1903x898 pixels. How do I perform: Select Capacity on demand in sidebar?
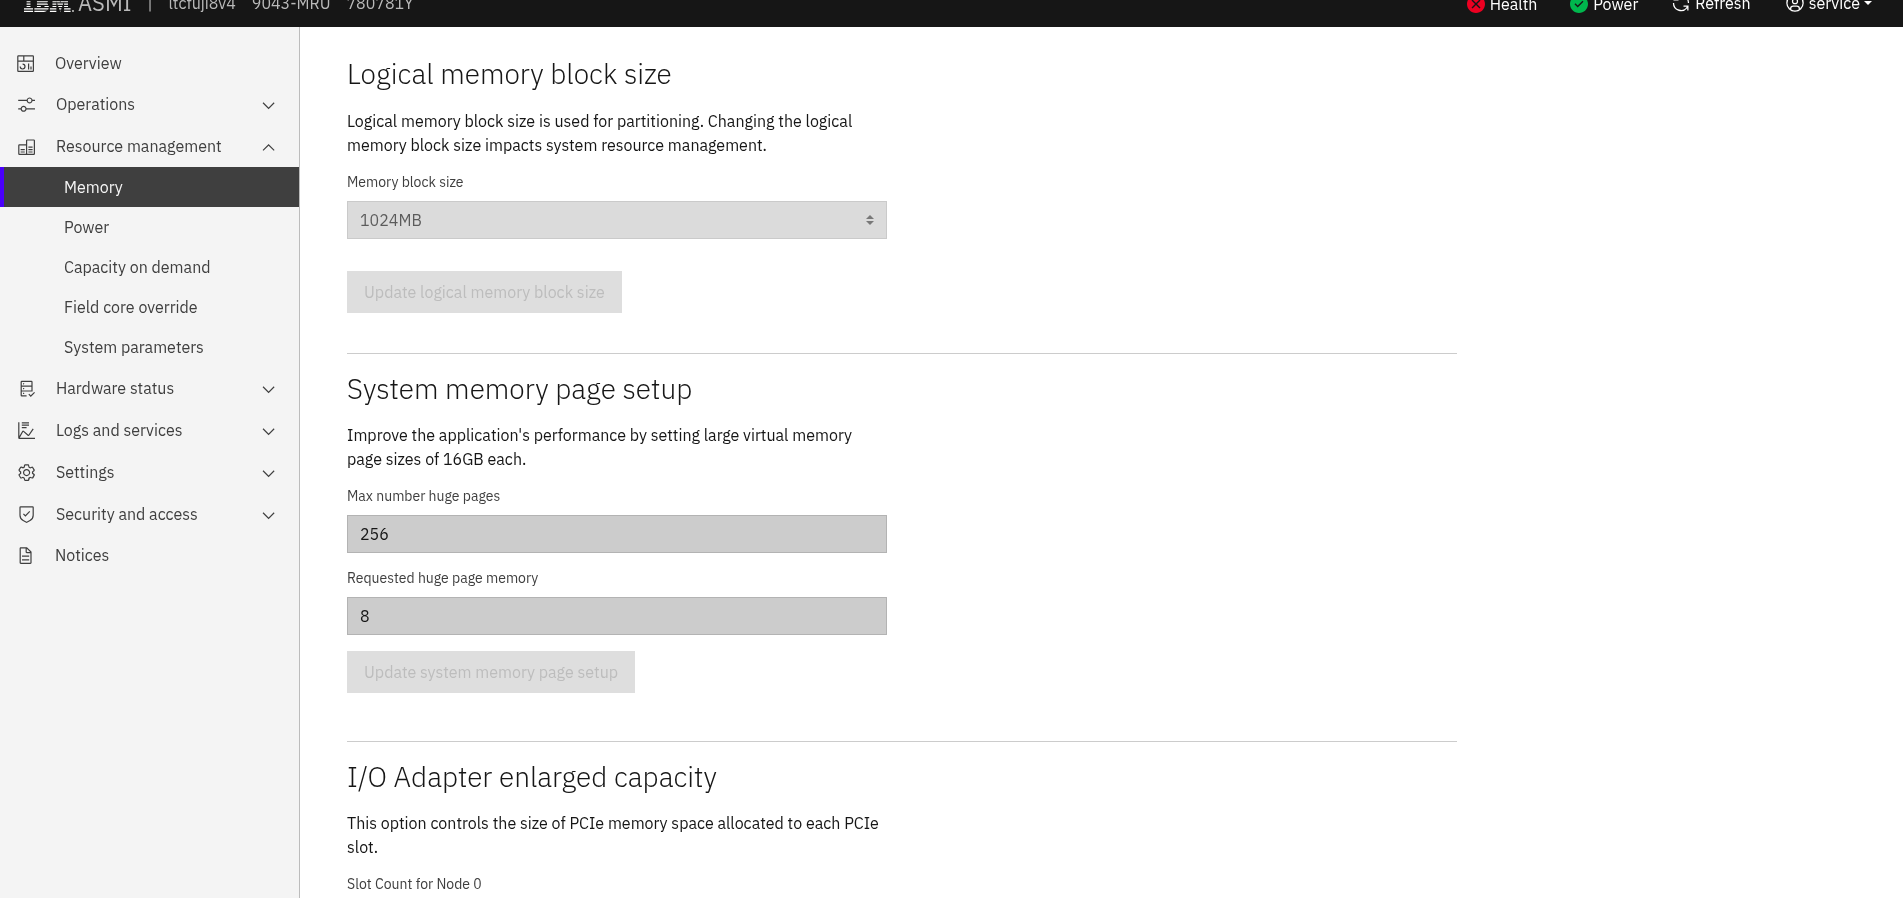(x=137, y=267)
